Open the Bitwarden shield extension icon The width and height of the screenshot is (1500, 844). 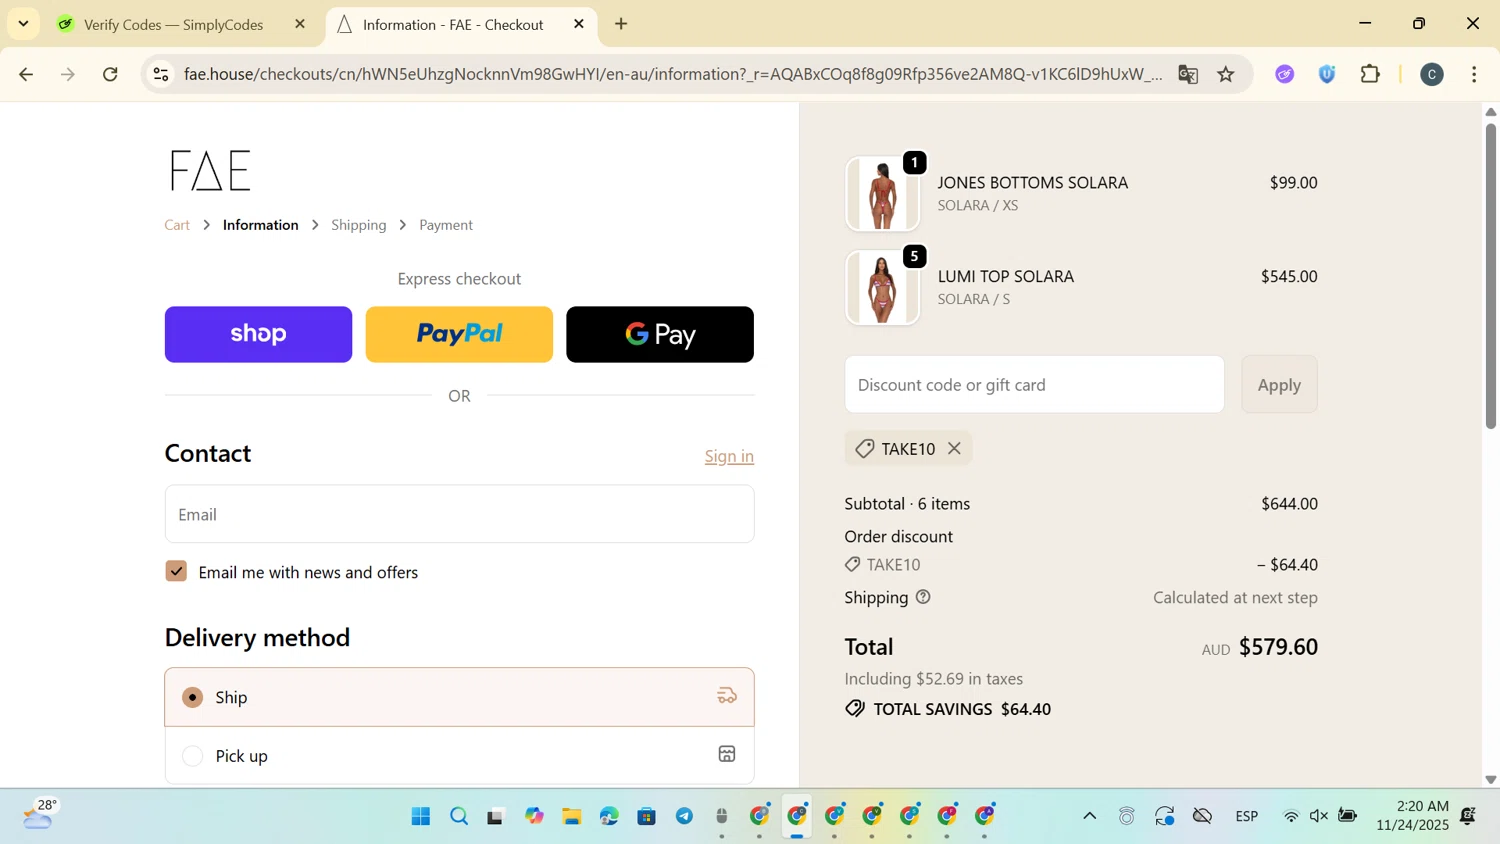pyautogui.click(x=1327, y=74)
